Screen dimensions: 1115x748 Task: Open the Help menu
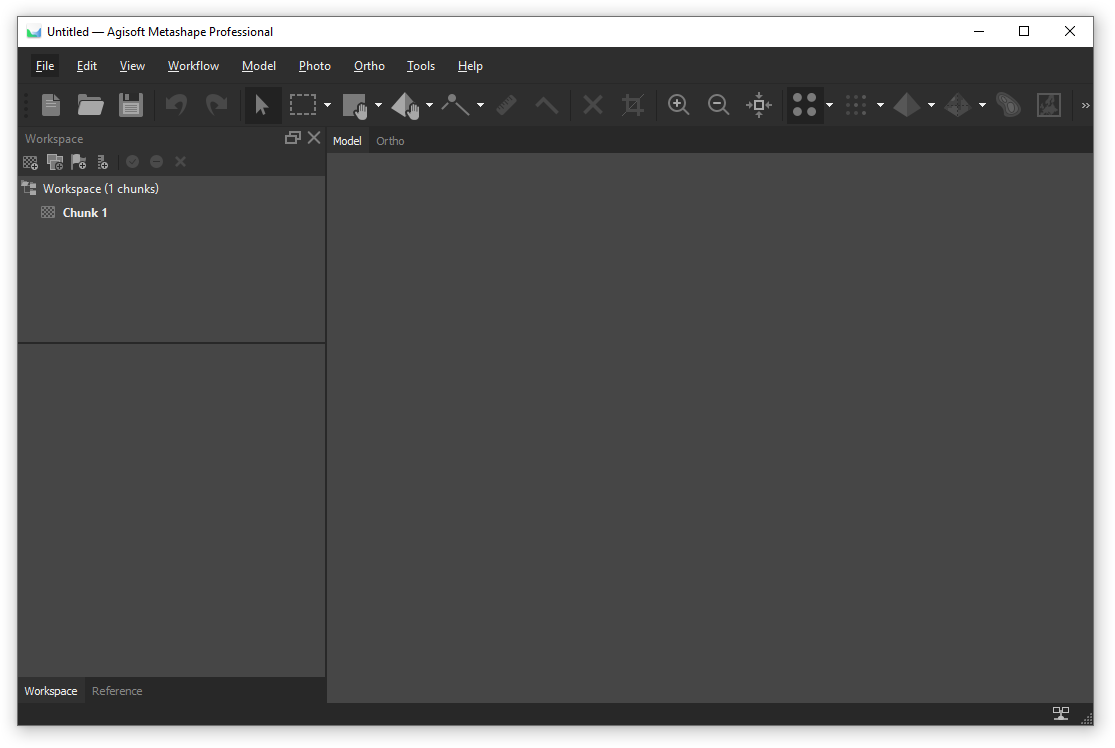click(470, 66)
